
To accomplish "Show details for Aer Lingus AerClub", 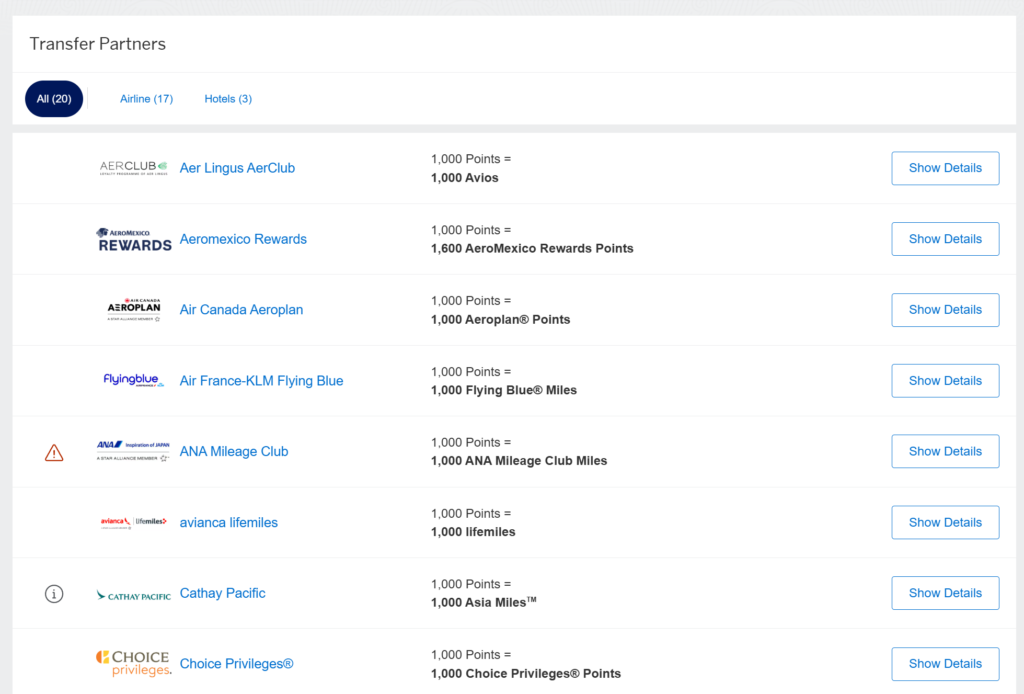I will click(944, 168).
